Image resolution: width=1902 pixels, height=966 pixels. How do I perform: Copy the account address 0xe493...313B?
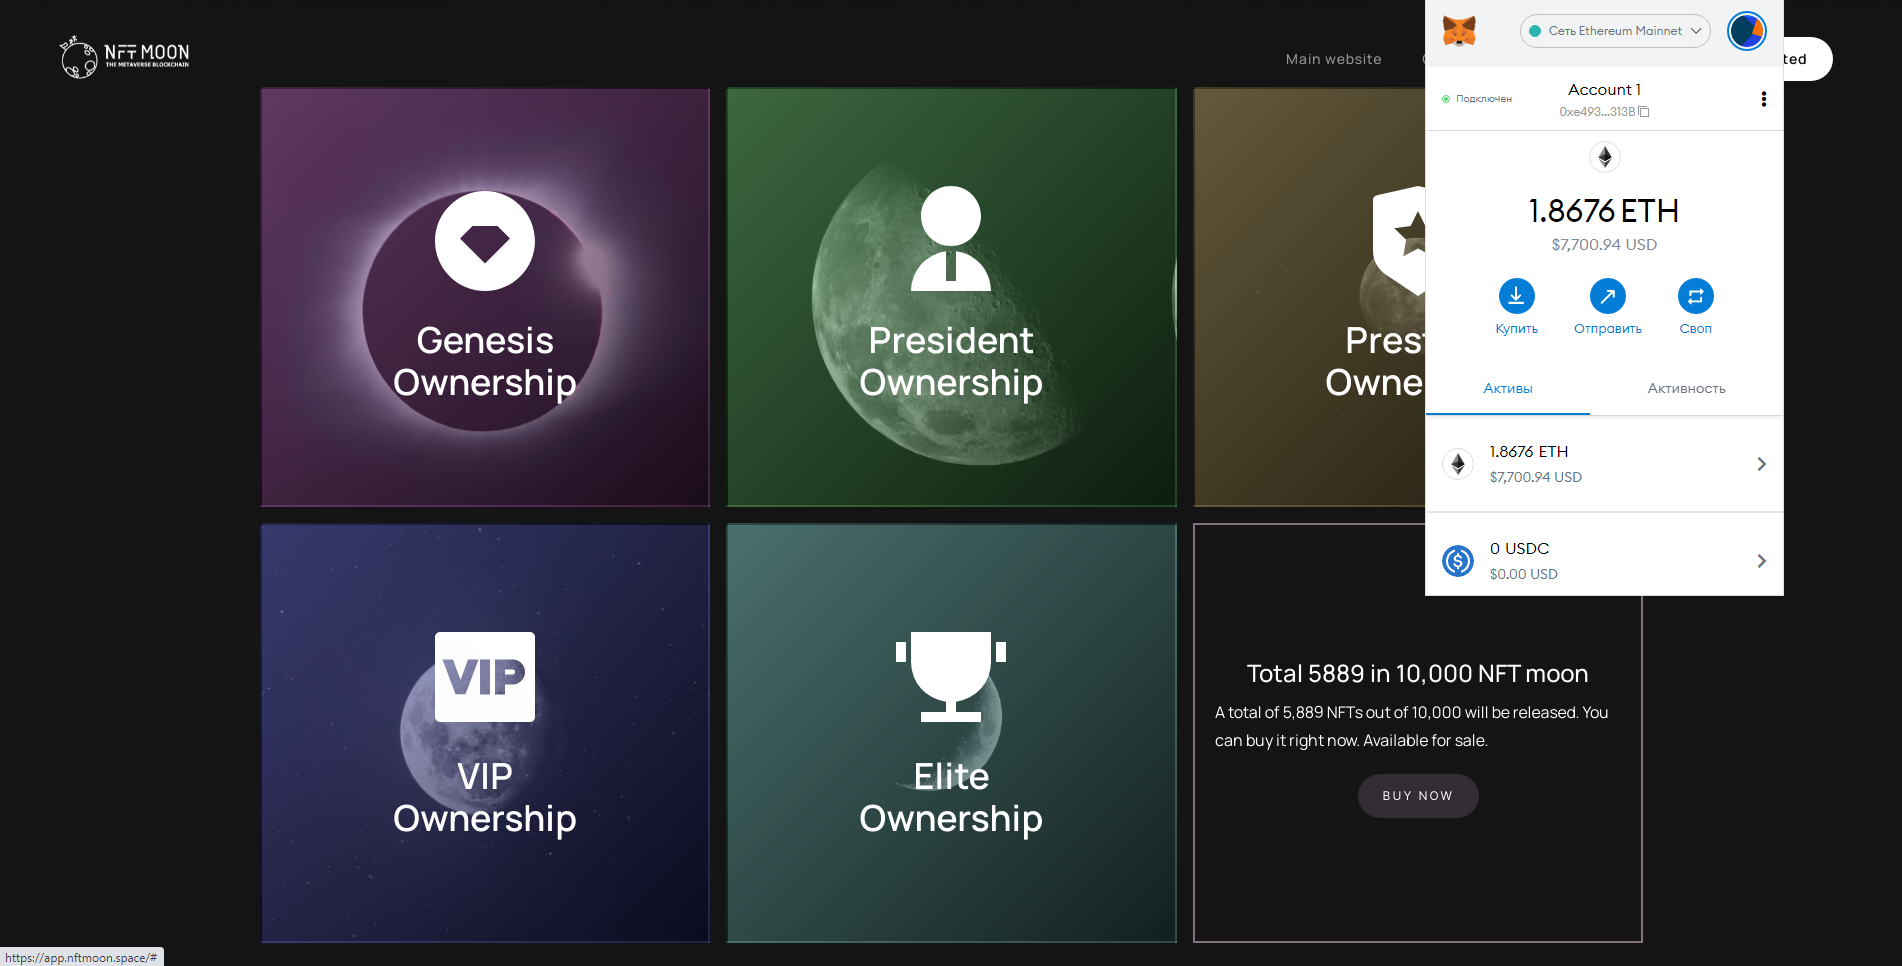click(x=1604, y=112)
